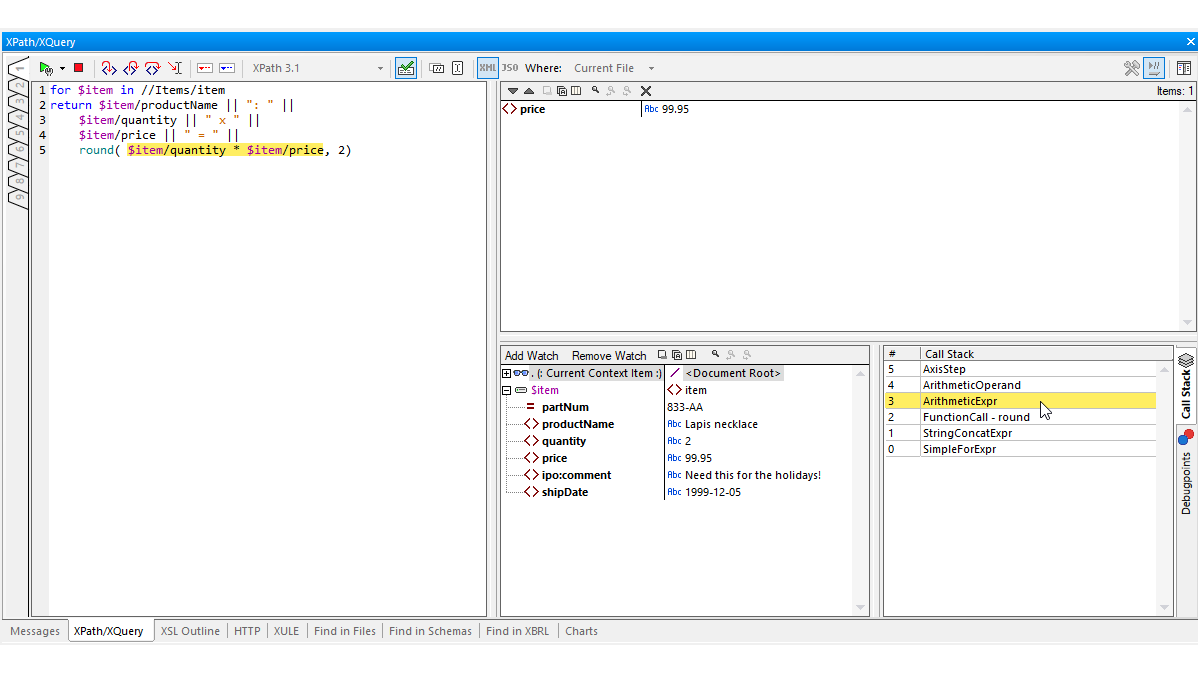Click Remove Watch
This screenshot has height=673, width=1198.
click(x=608, y=355)
